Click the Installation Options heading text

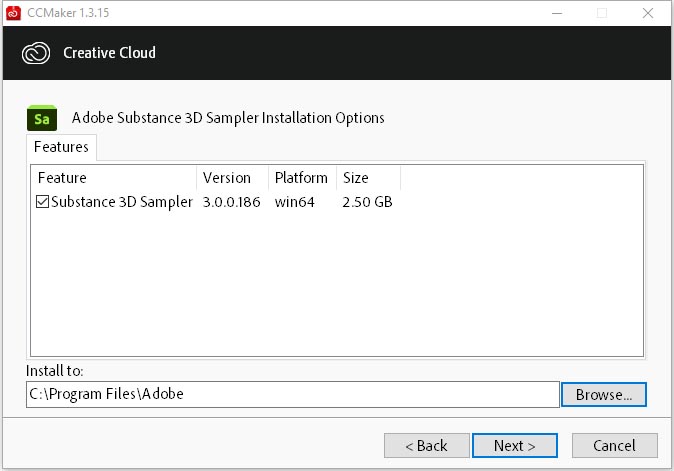228,118
